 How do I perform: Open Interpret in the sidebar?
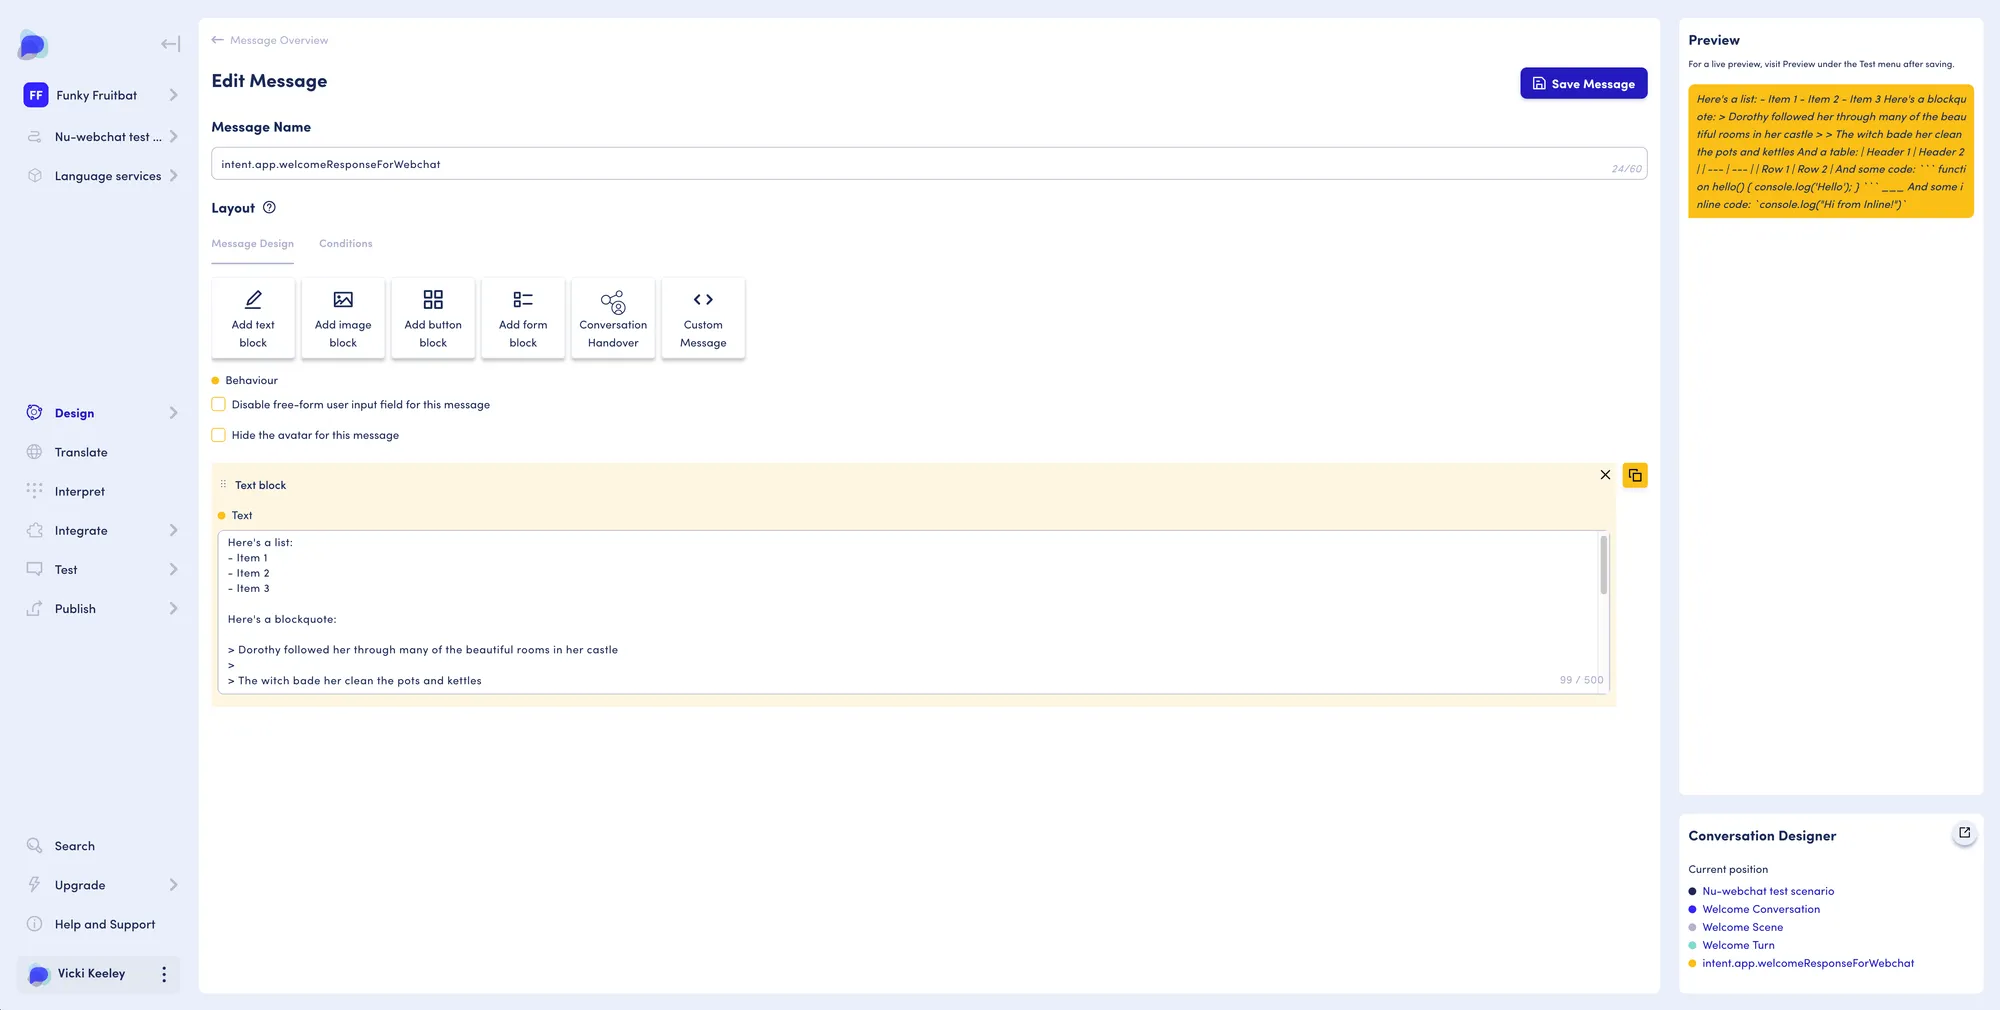pyautogui.click(x=80, y=491)
